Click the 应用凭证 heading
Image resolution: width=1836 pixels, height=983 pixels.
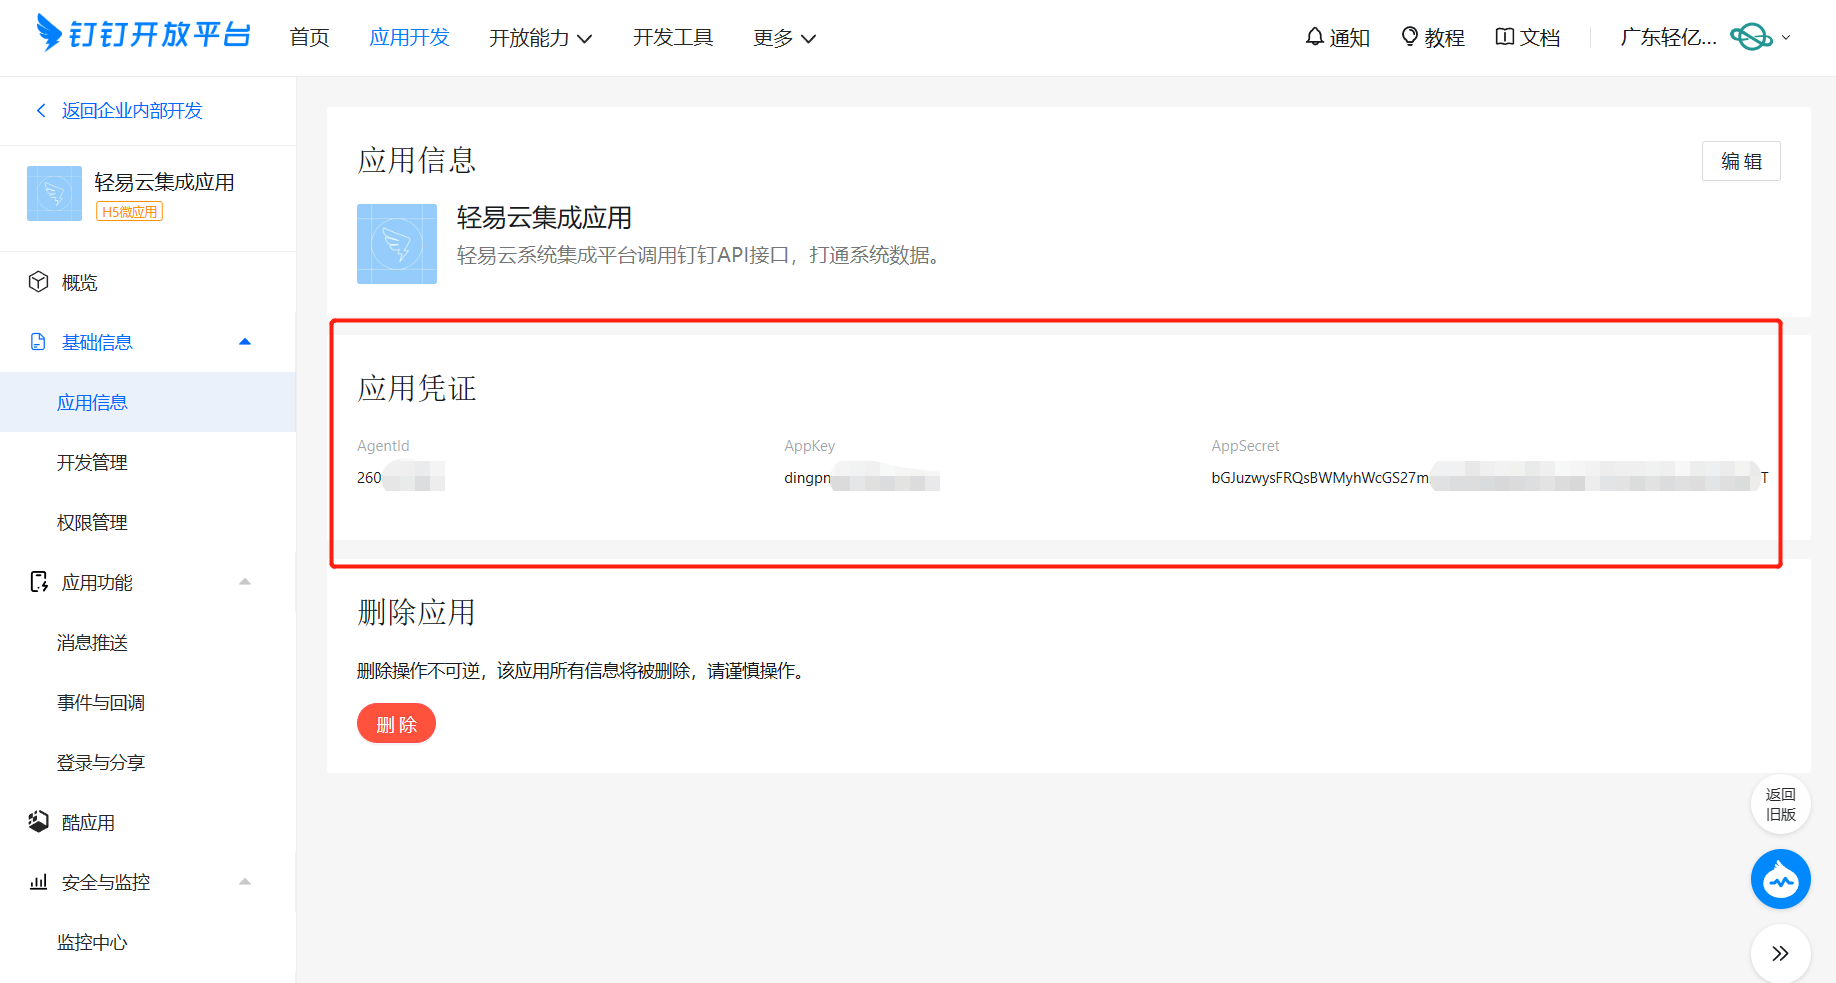click(x=417, y=388)
